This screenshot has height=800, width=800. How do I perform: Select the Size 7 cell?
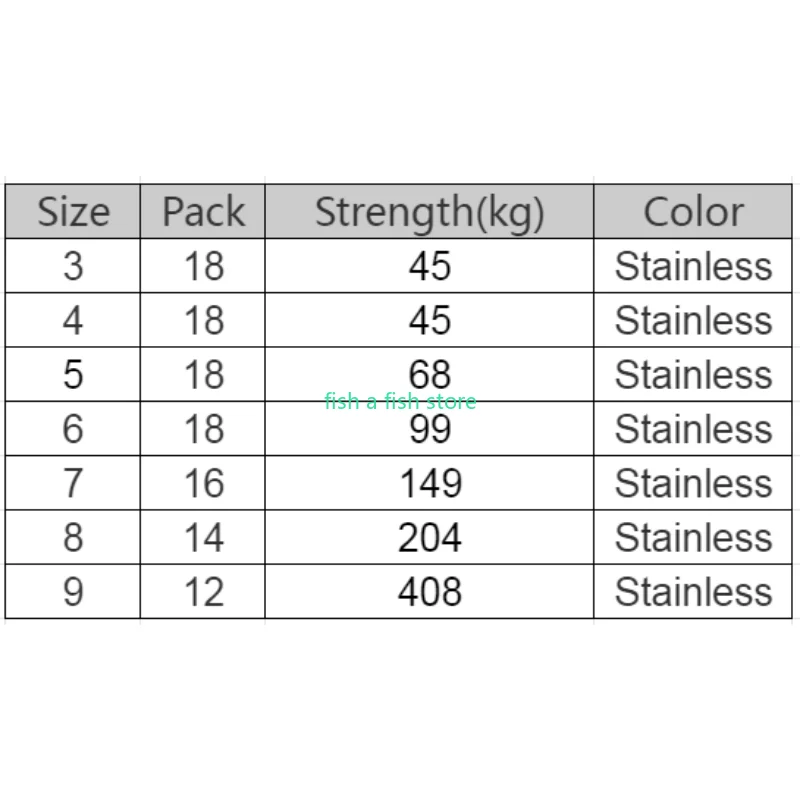73,483
